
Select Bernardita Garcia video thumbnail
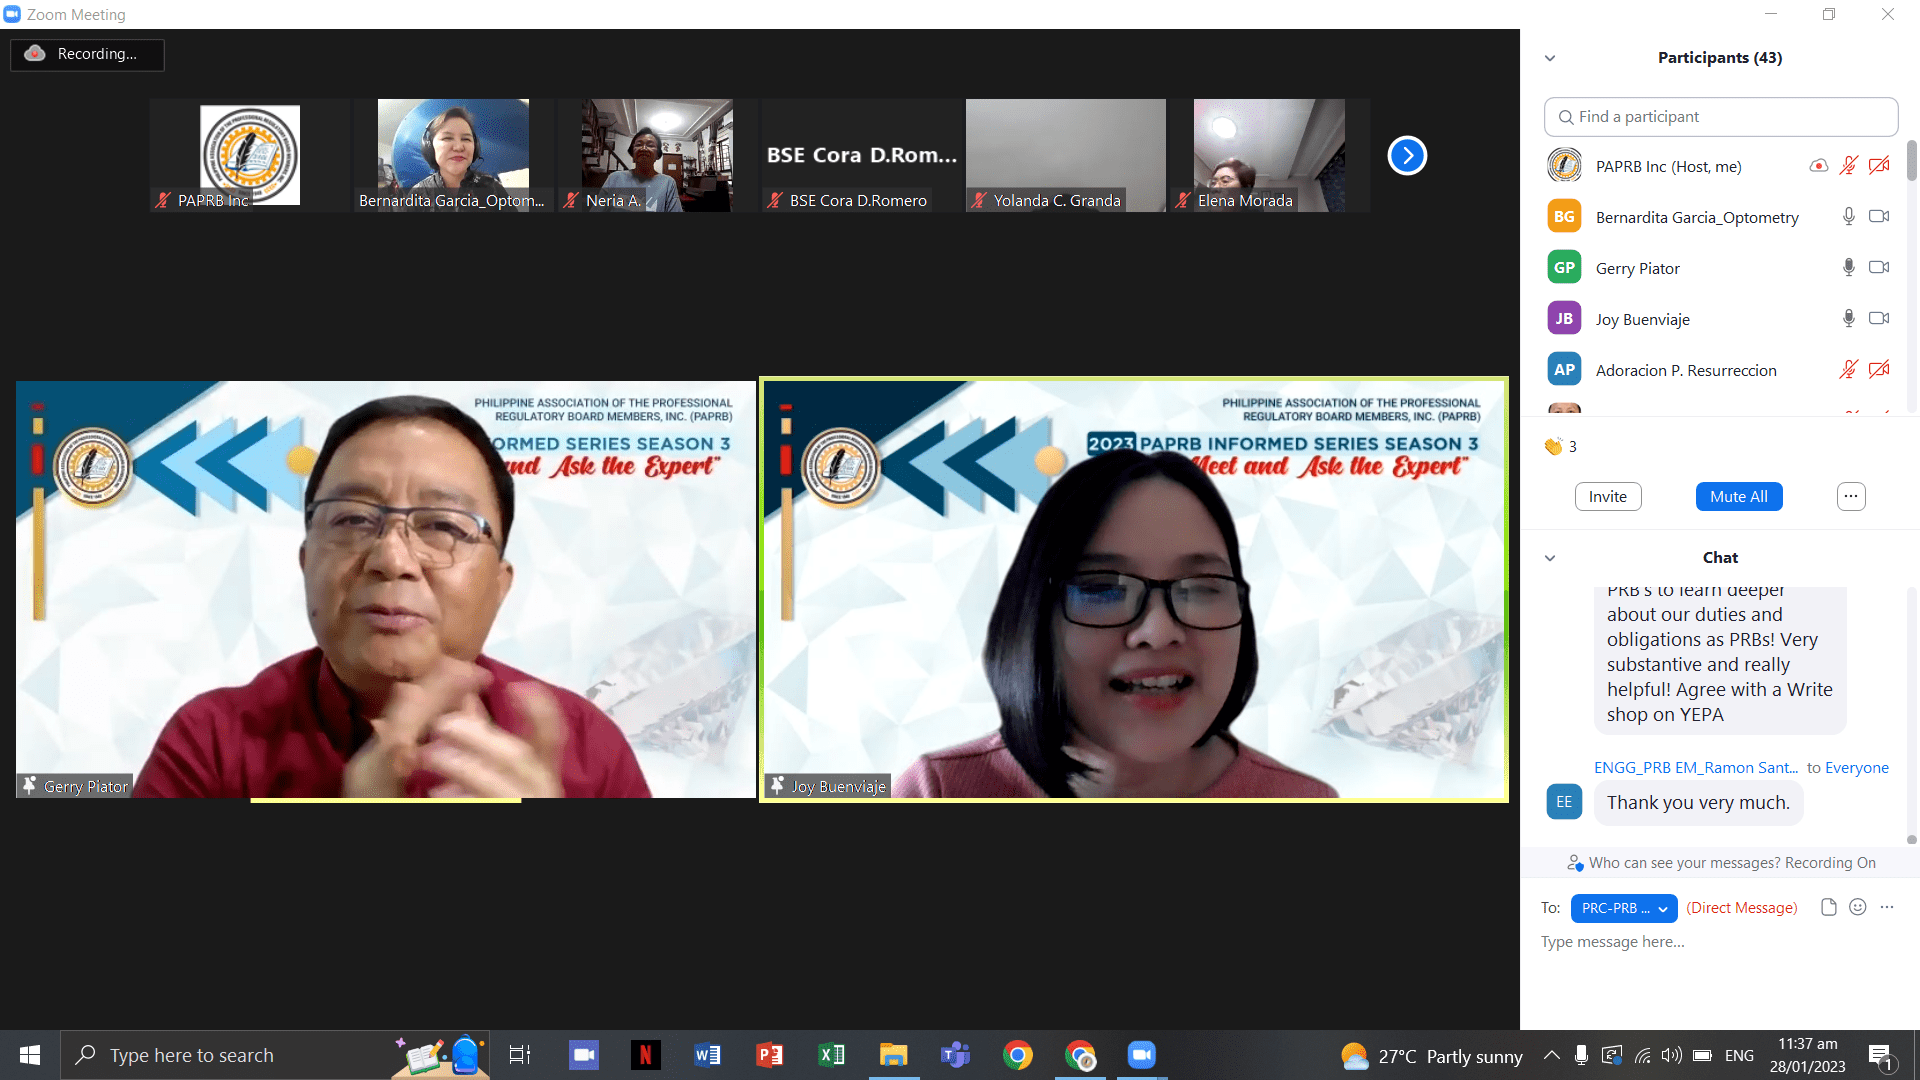point(453,155)
